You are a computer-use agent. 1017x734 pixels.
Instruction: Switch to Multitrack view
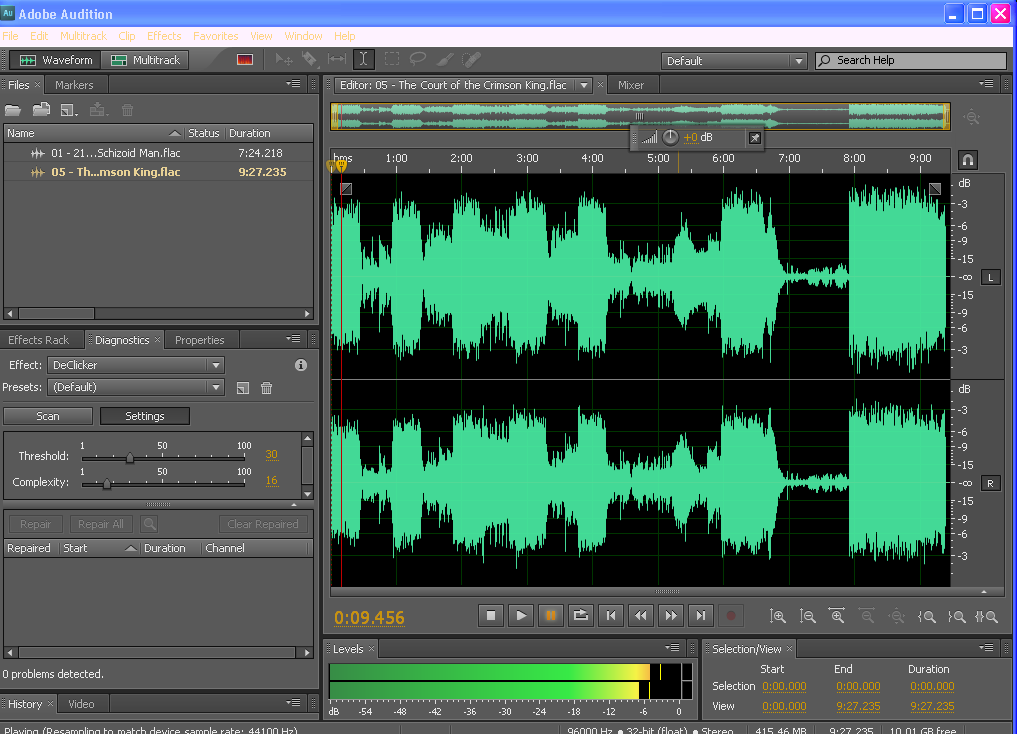(145, 60)
